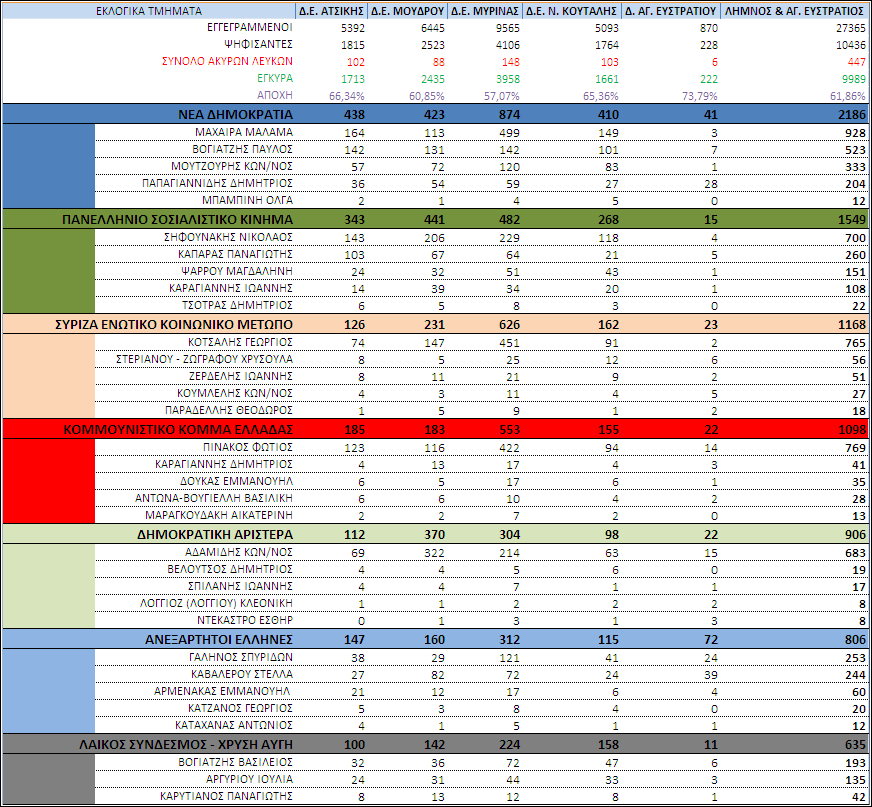
Task: Click the ΑΝΕΞΑΡΤΗΤΟΙ ΕΛΛΗΝΕΣ total 806
Action: [x=856, y=640]
